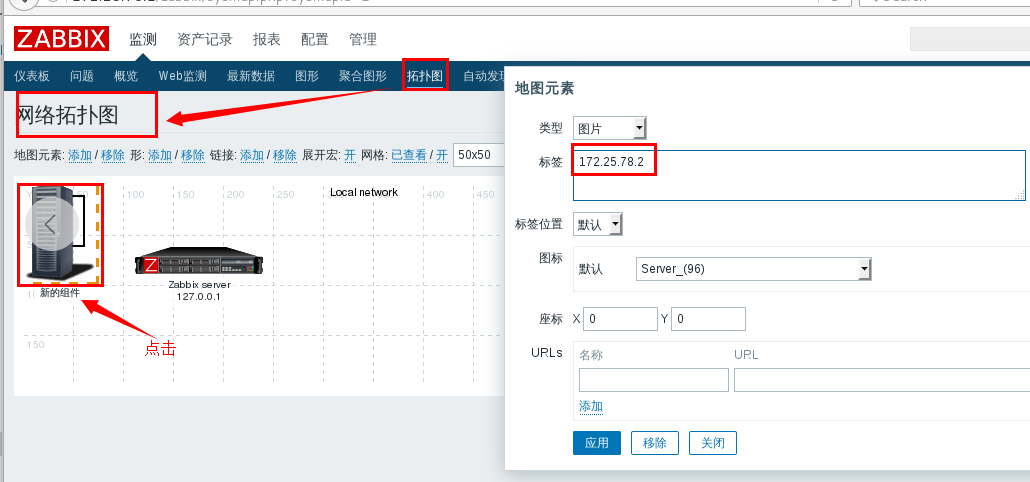This screenshot has height=482, width=1030.
Task: Click the 应用 button
Action: pos(597,443)
